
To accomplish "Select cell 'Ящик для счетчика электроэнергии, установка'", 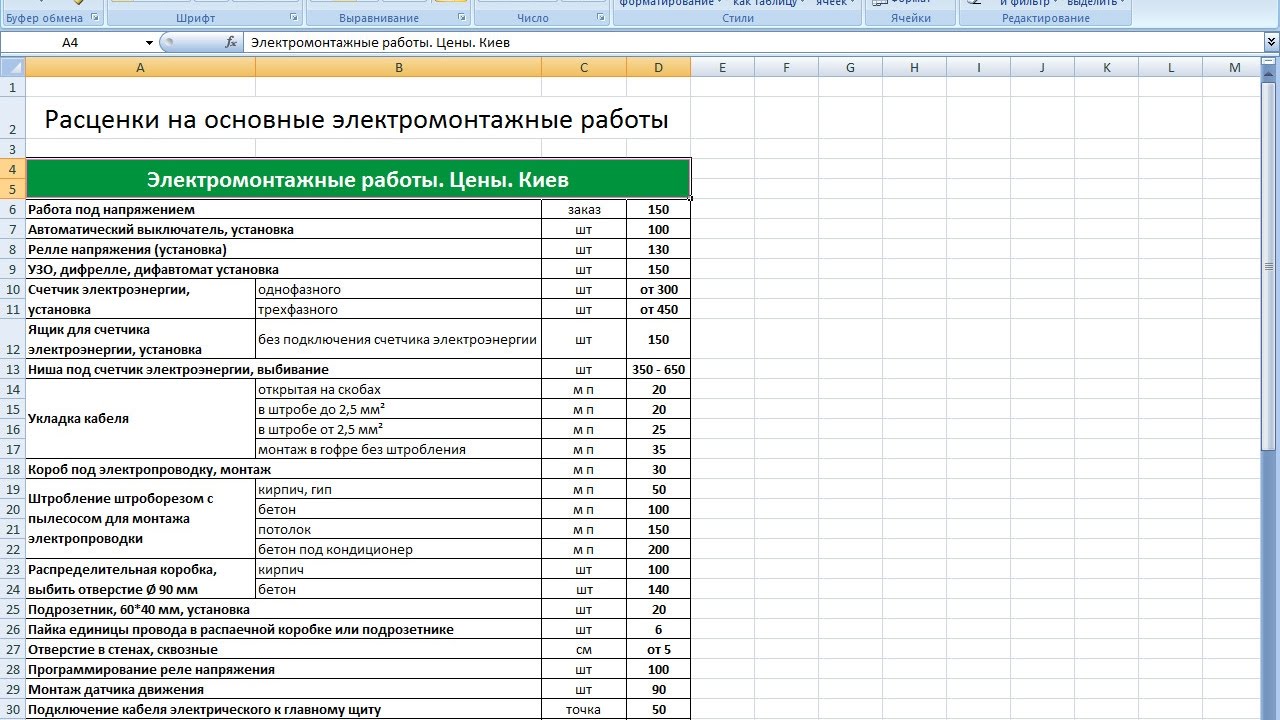I will 140,339.
